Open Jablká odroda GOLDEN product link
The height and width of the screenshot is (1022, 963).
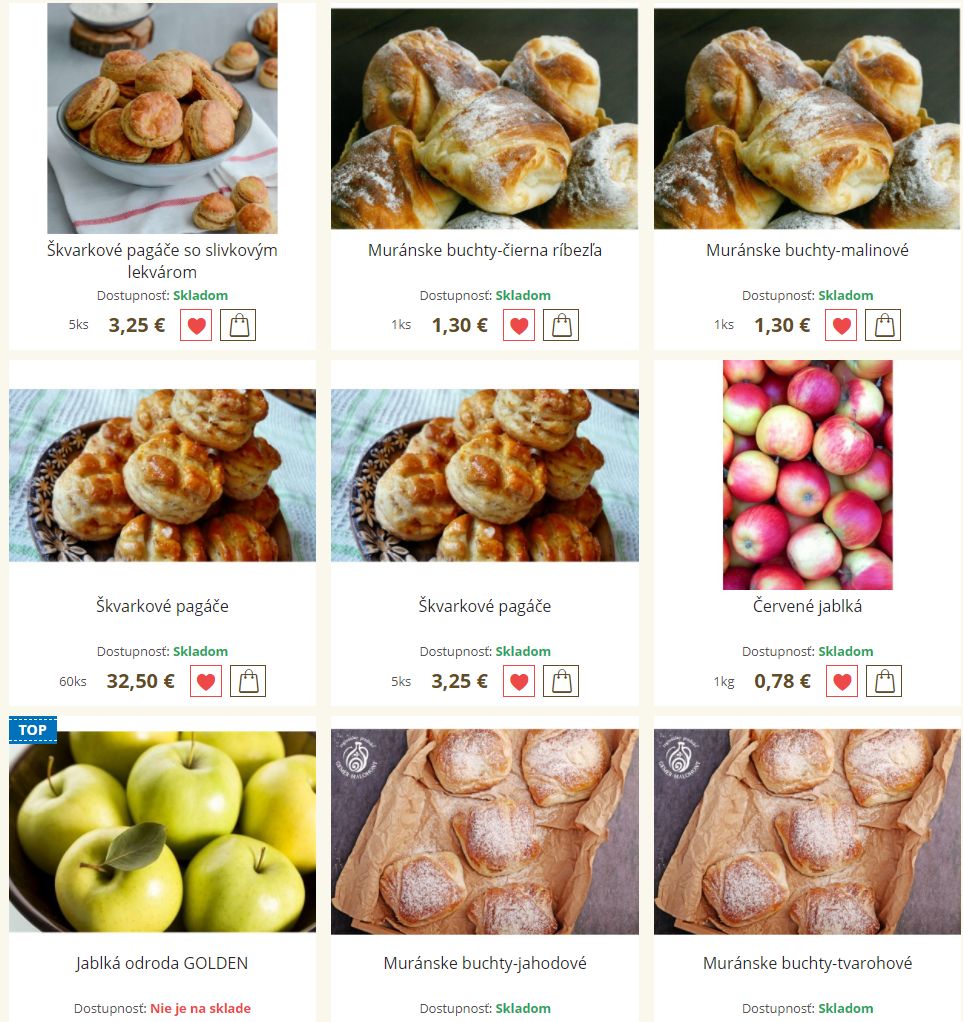click(x=162, y=963)
